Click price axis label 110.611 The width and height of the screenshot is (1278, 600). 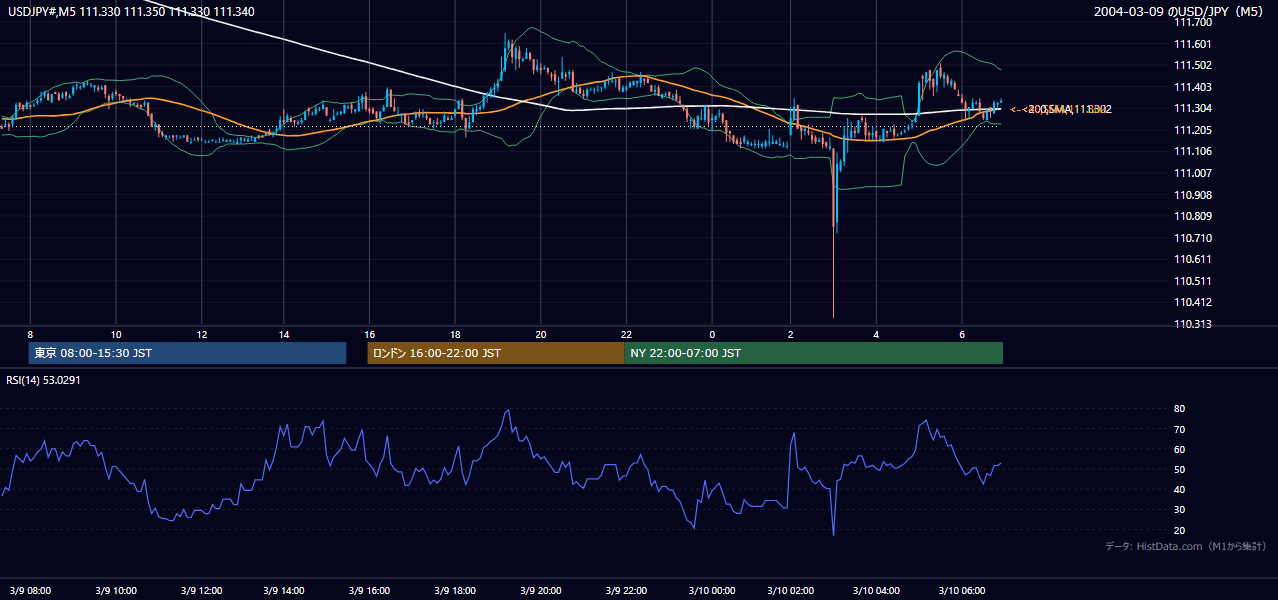(1192, 259)
